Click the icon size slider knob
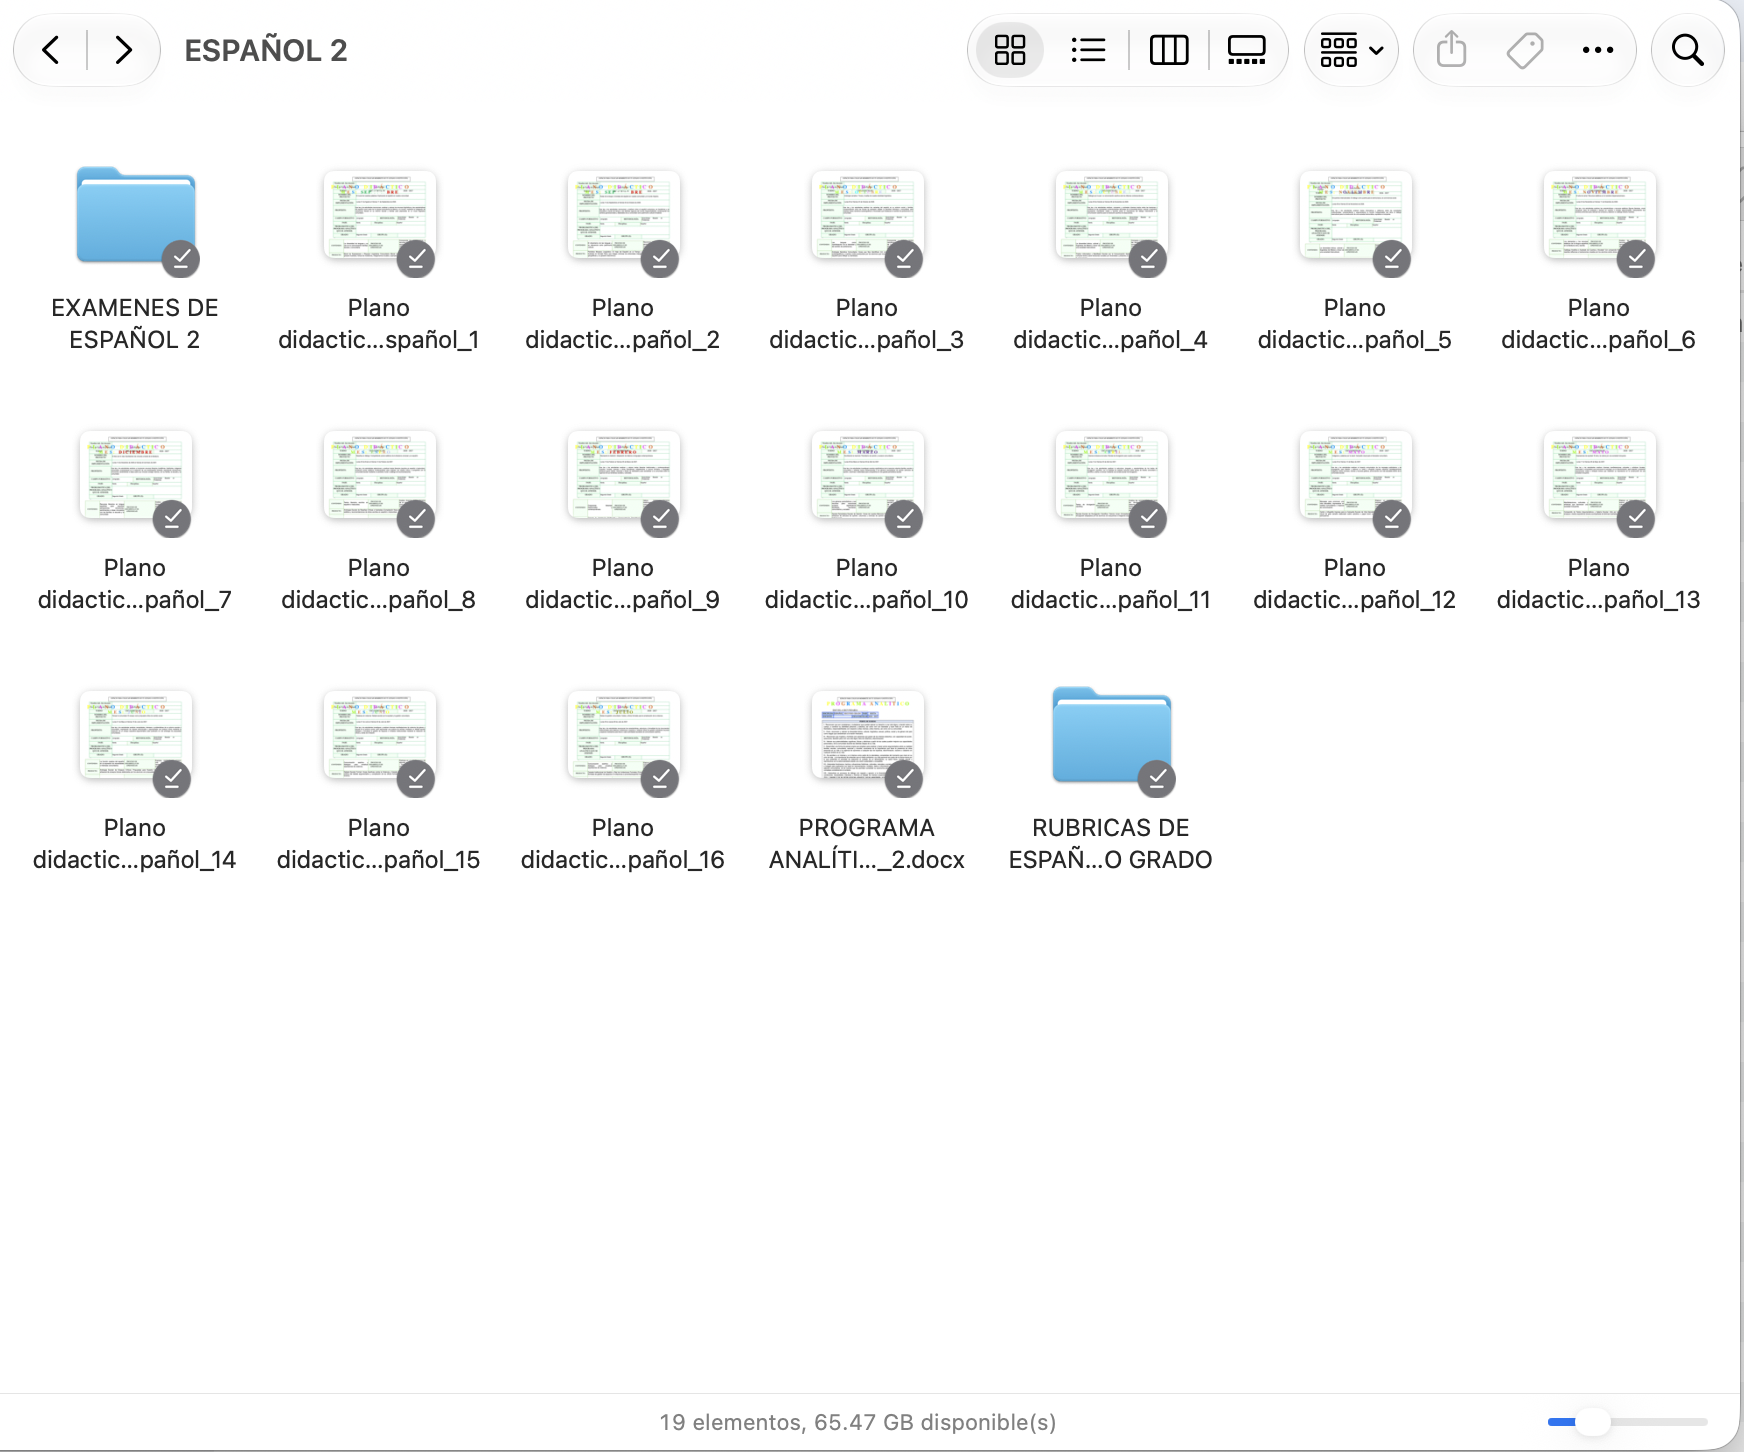 1592,1421
